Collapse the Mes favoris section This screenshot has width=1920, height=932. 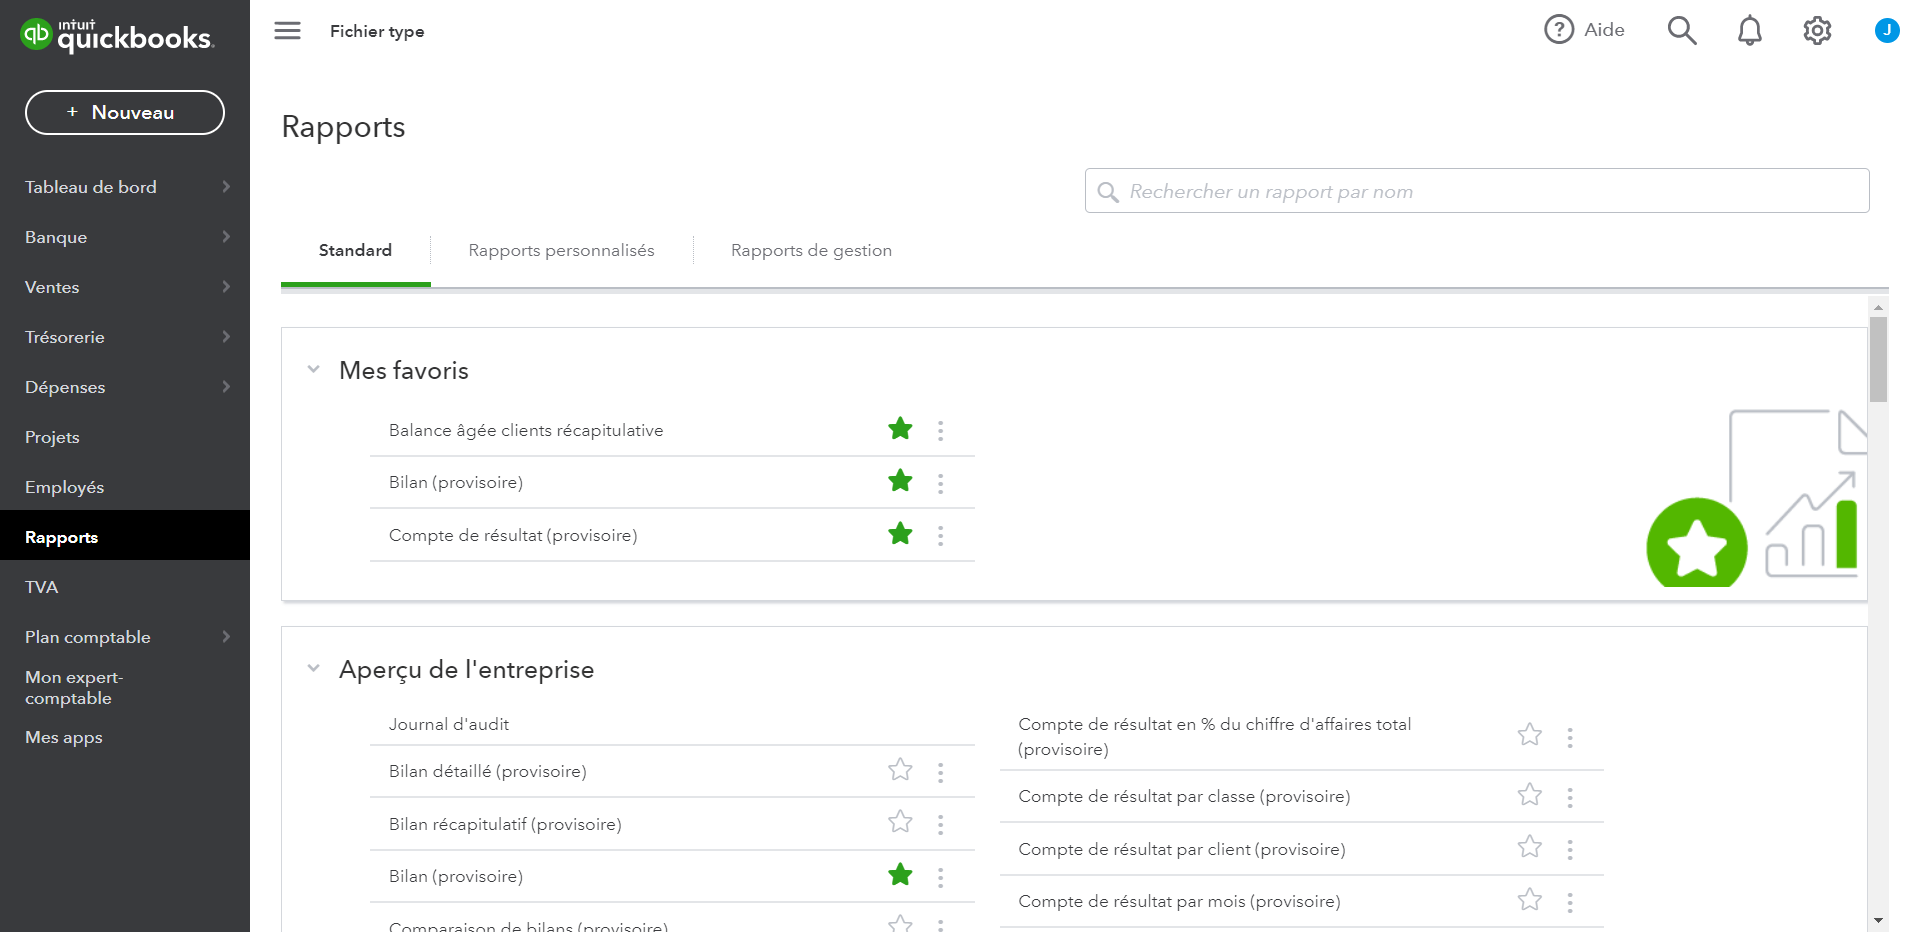pyautogui.click(x=314, y=370)
